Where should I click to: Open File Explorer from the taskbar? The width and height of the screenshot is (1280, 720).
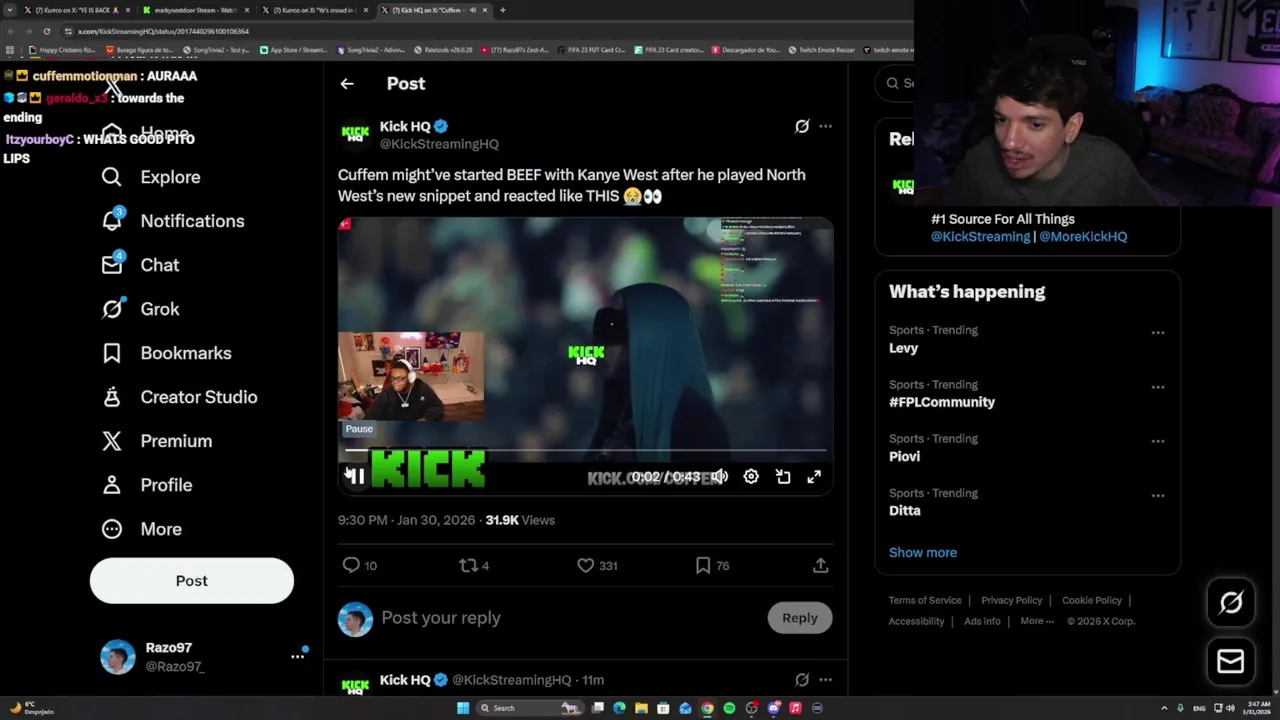point(641,708)
